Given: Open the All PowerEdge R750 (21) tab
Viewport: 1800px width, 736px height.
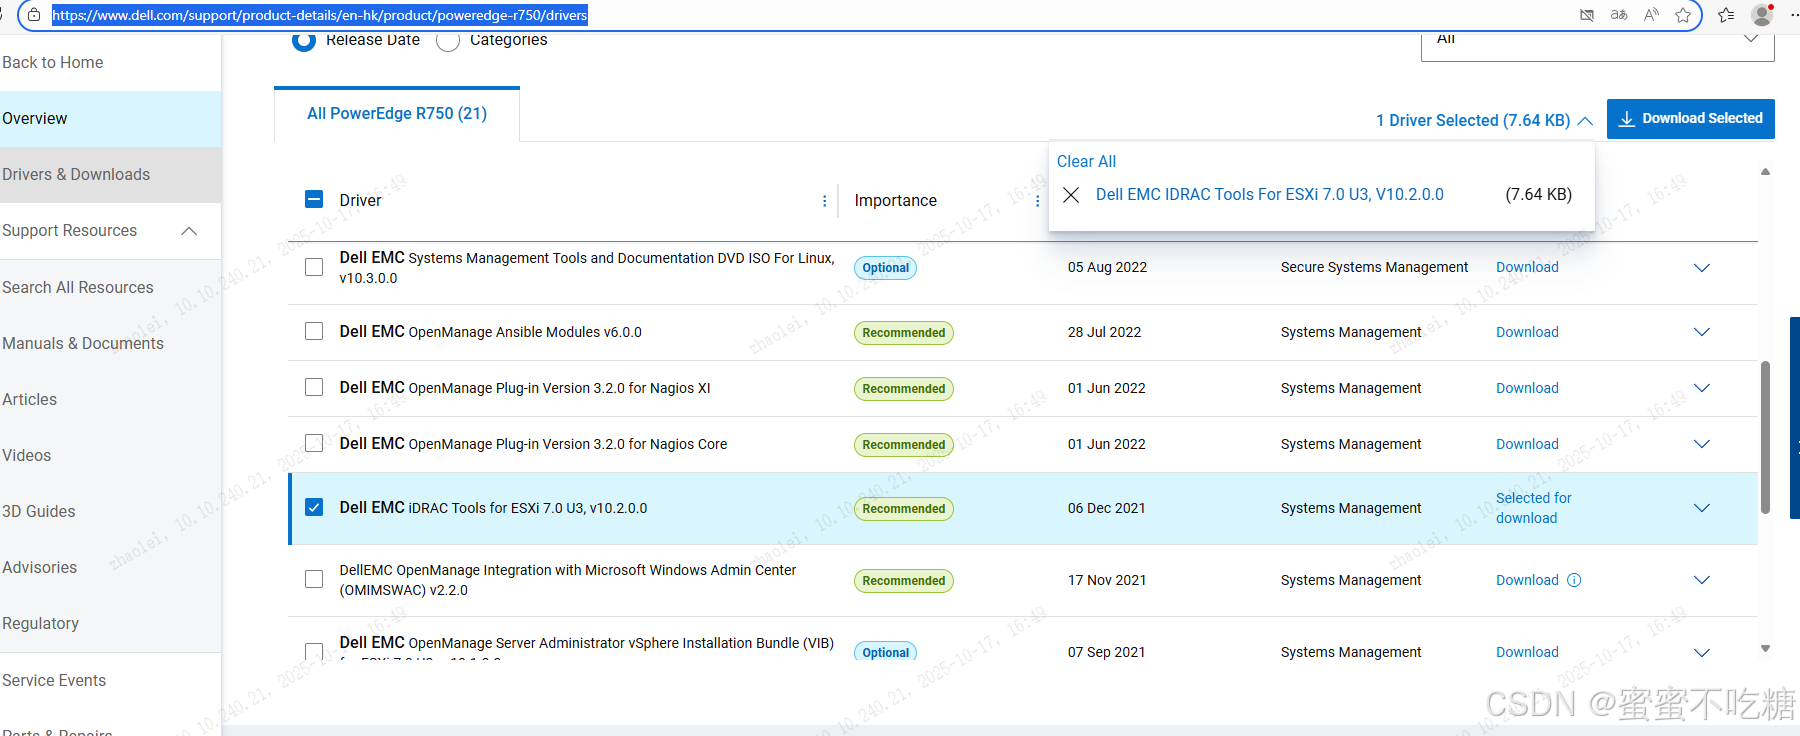Looking at the screenshot, I should click(x=397, y=114).
